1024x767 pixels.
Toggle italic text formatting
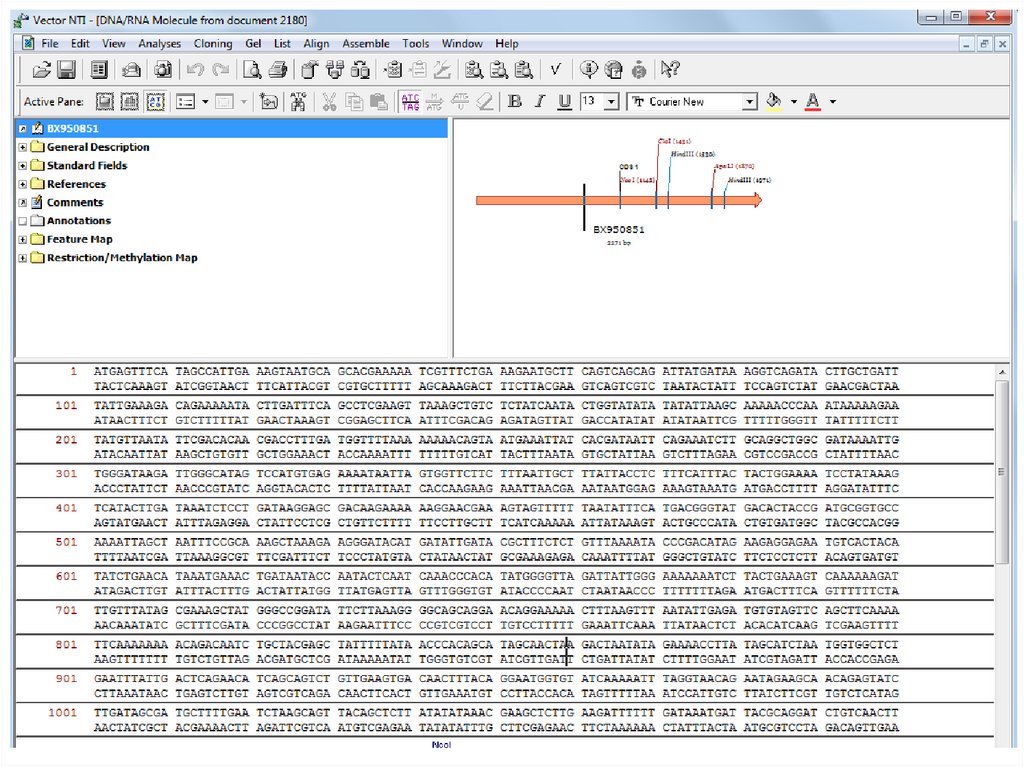(x=539, y=102)
